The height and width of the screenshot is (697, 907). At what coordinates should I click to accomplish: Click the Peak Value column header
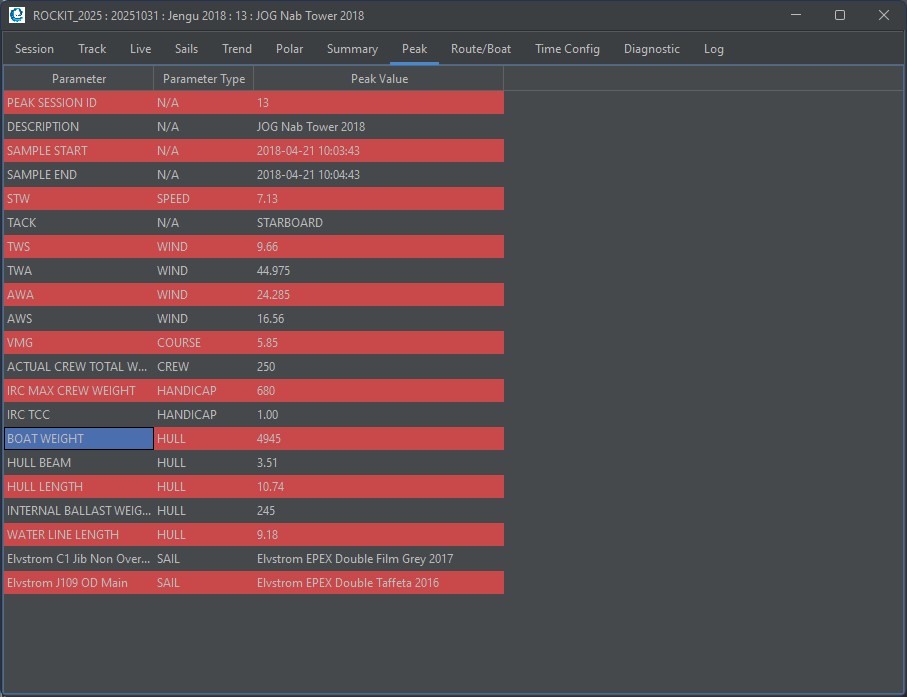click(378, 79)
